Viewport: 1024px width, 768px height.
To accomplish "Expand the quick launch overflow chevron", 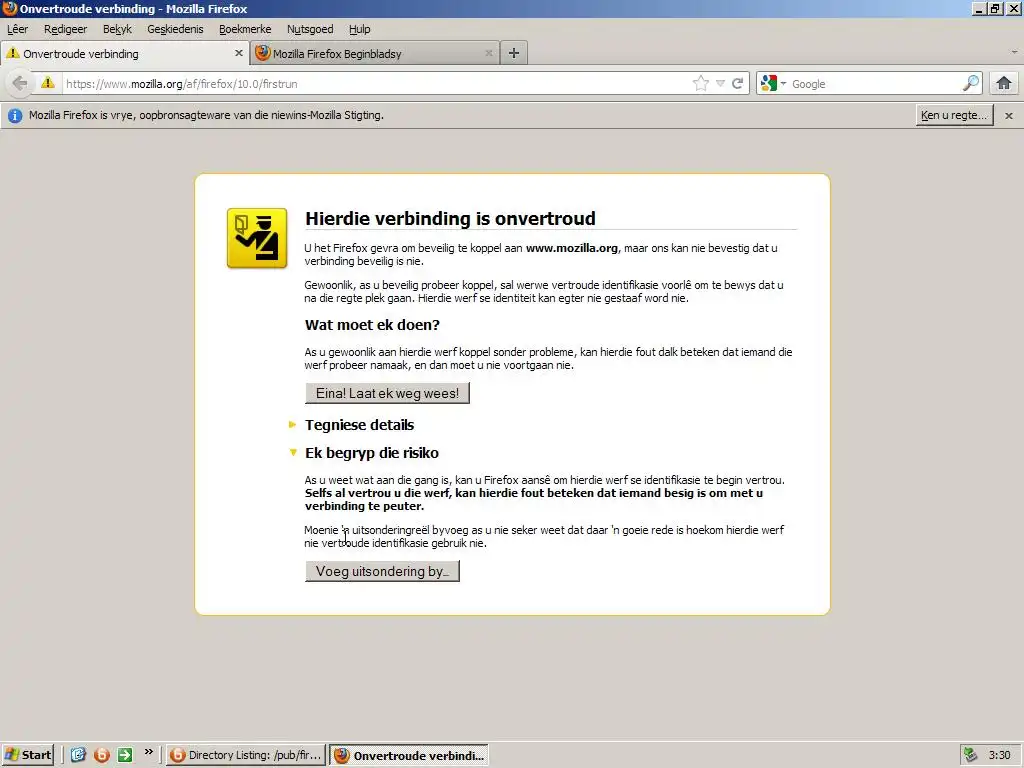I will (149, 752).
